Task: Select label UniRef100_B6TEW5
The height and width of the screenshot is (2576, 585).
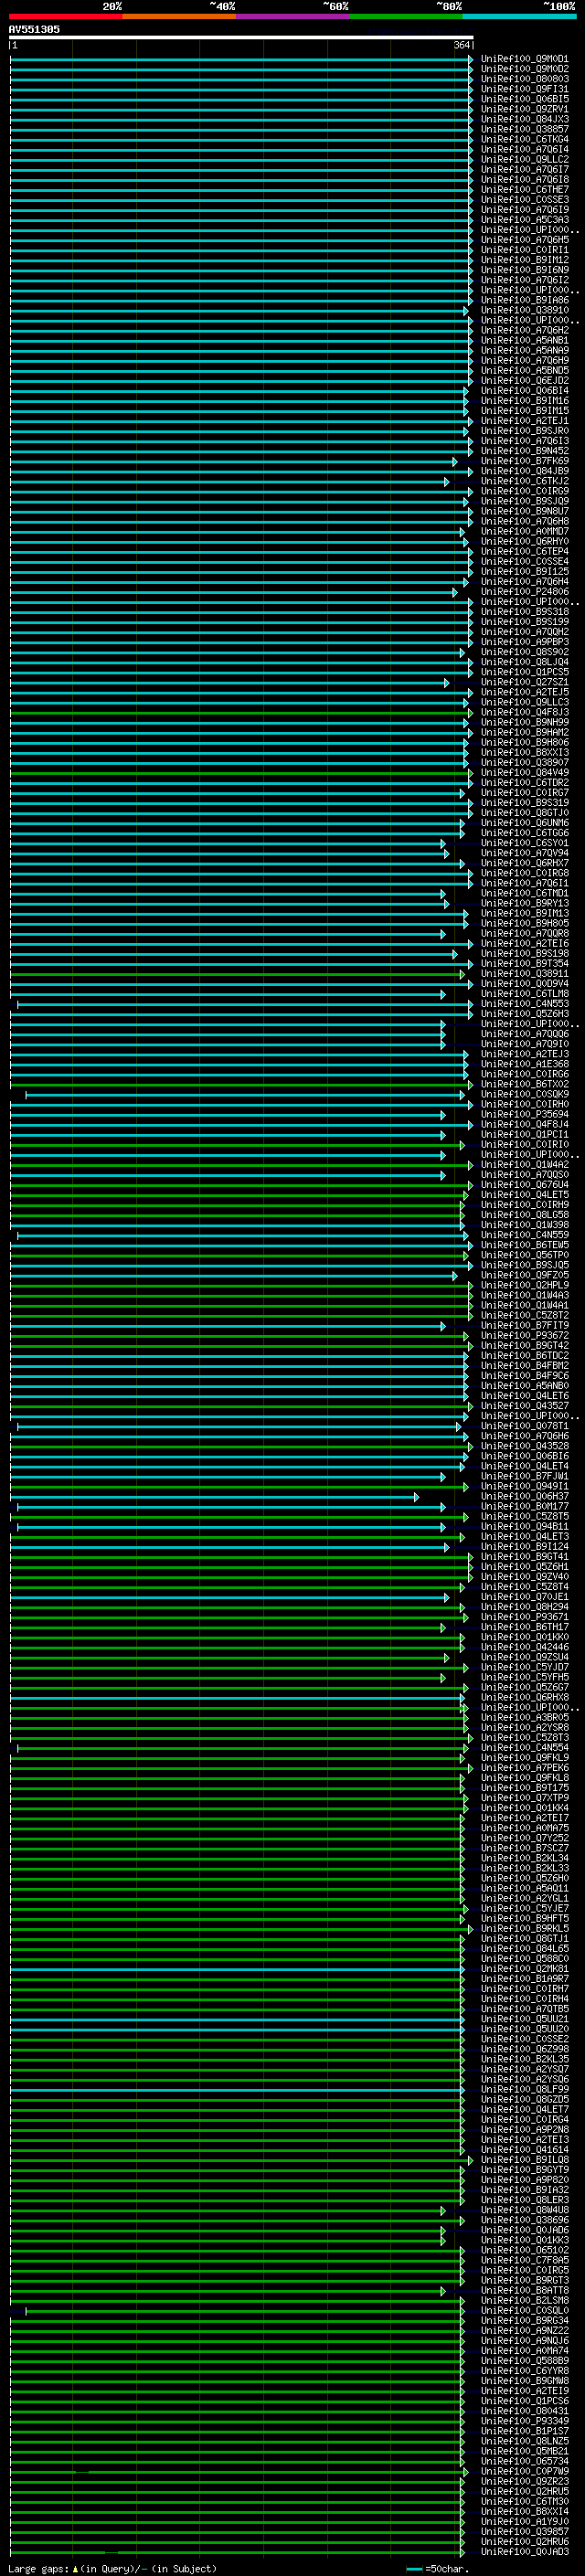Action: point(525,1245)
